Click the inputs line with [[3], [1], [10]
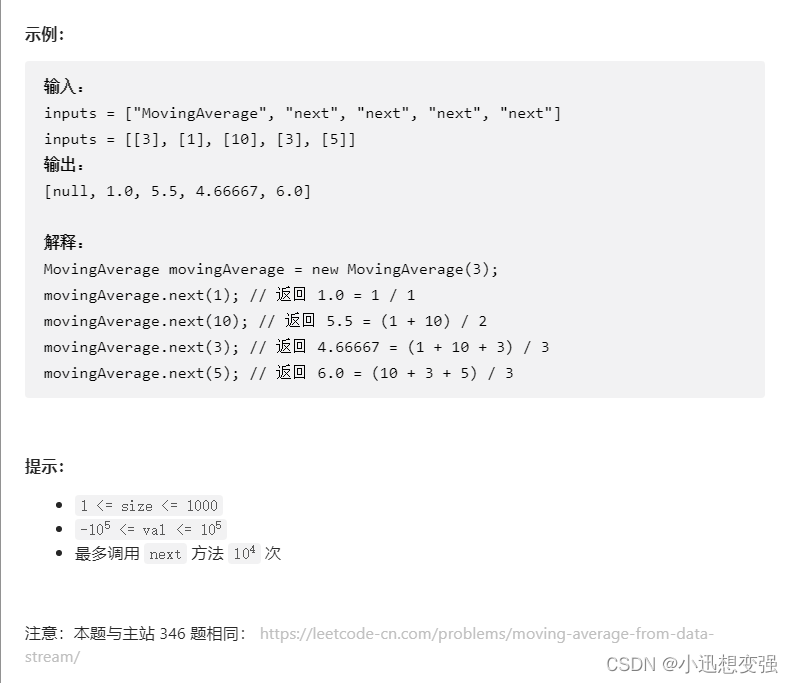 click(199, 139)
